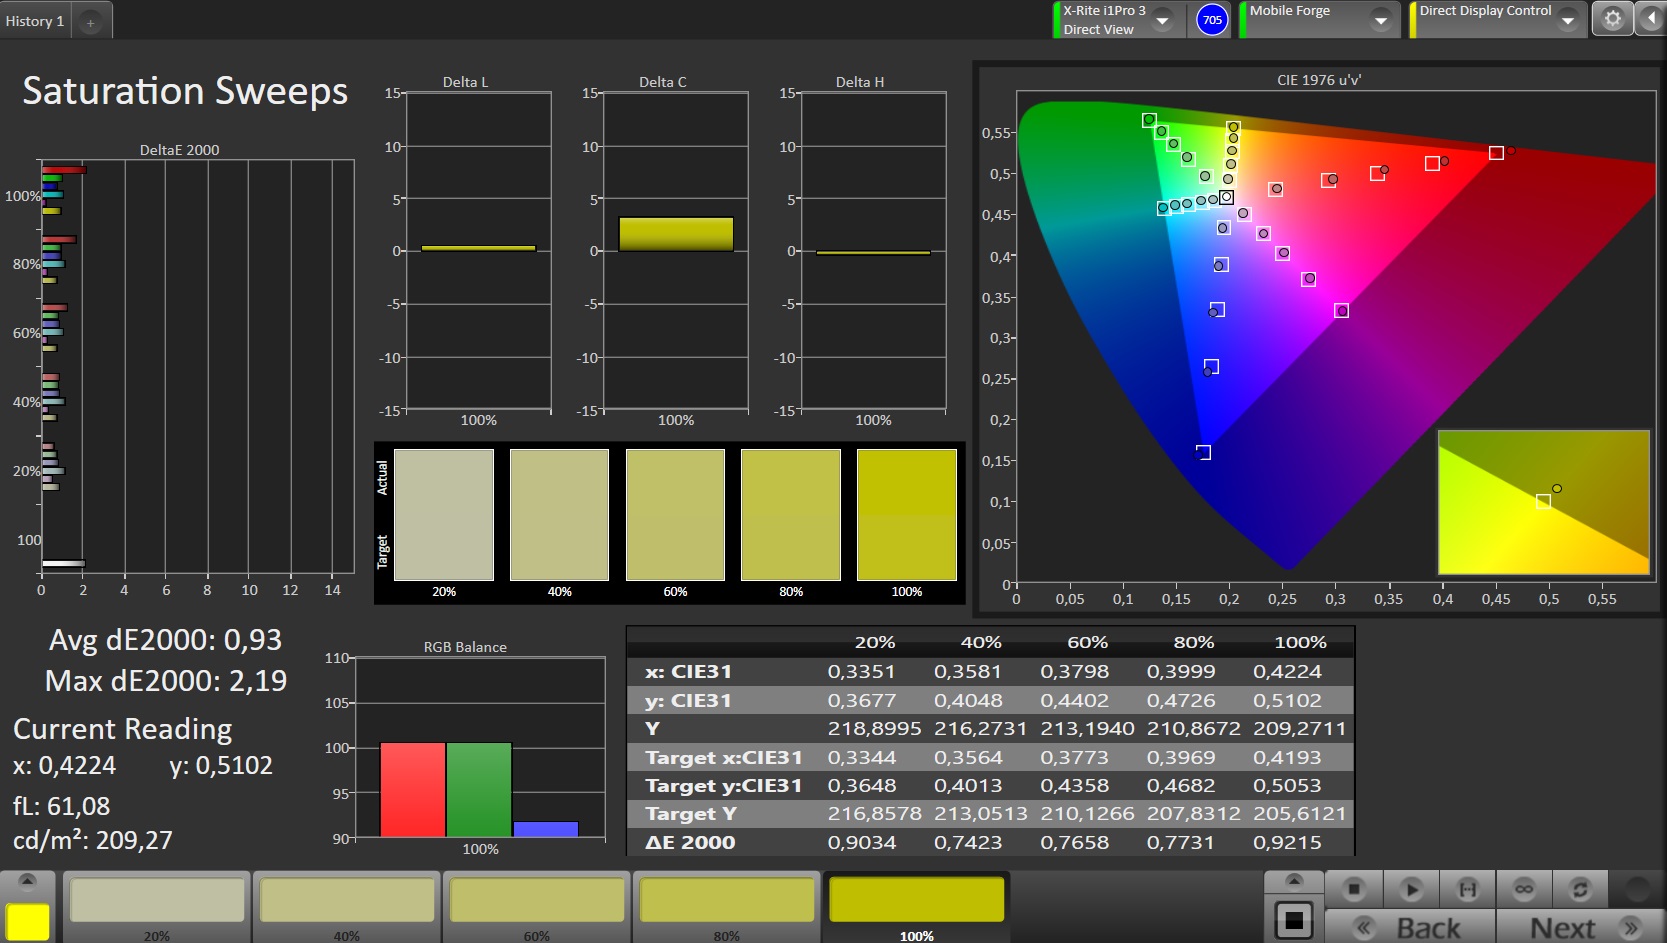Open the Mobile Forge source dropdown
Screen dimensions: 1667x943
(1381, 20)
